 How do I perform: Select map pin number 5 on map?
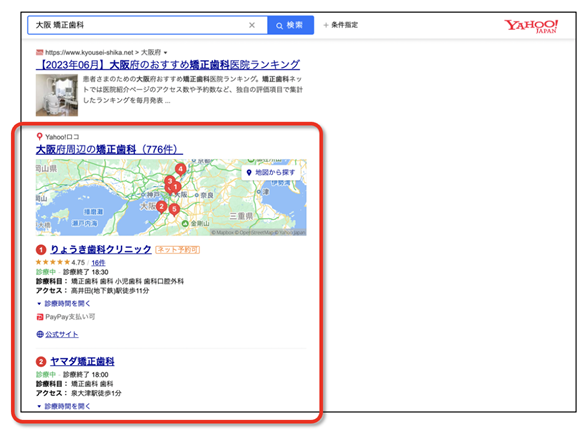click(174, 210)
